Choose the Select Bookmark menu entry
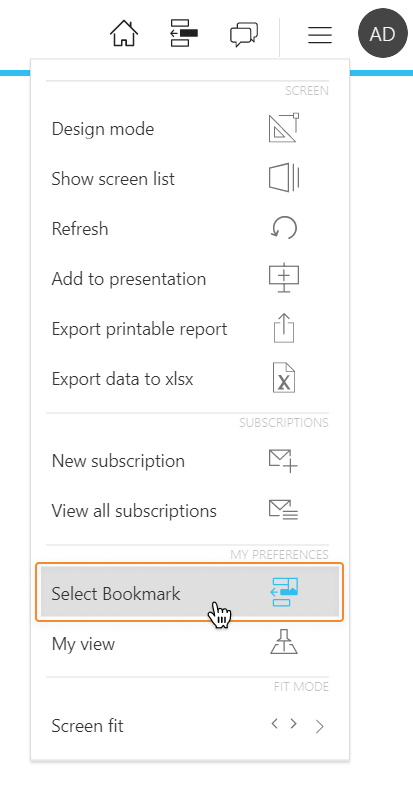413x805 pixels. 190,592
